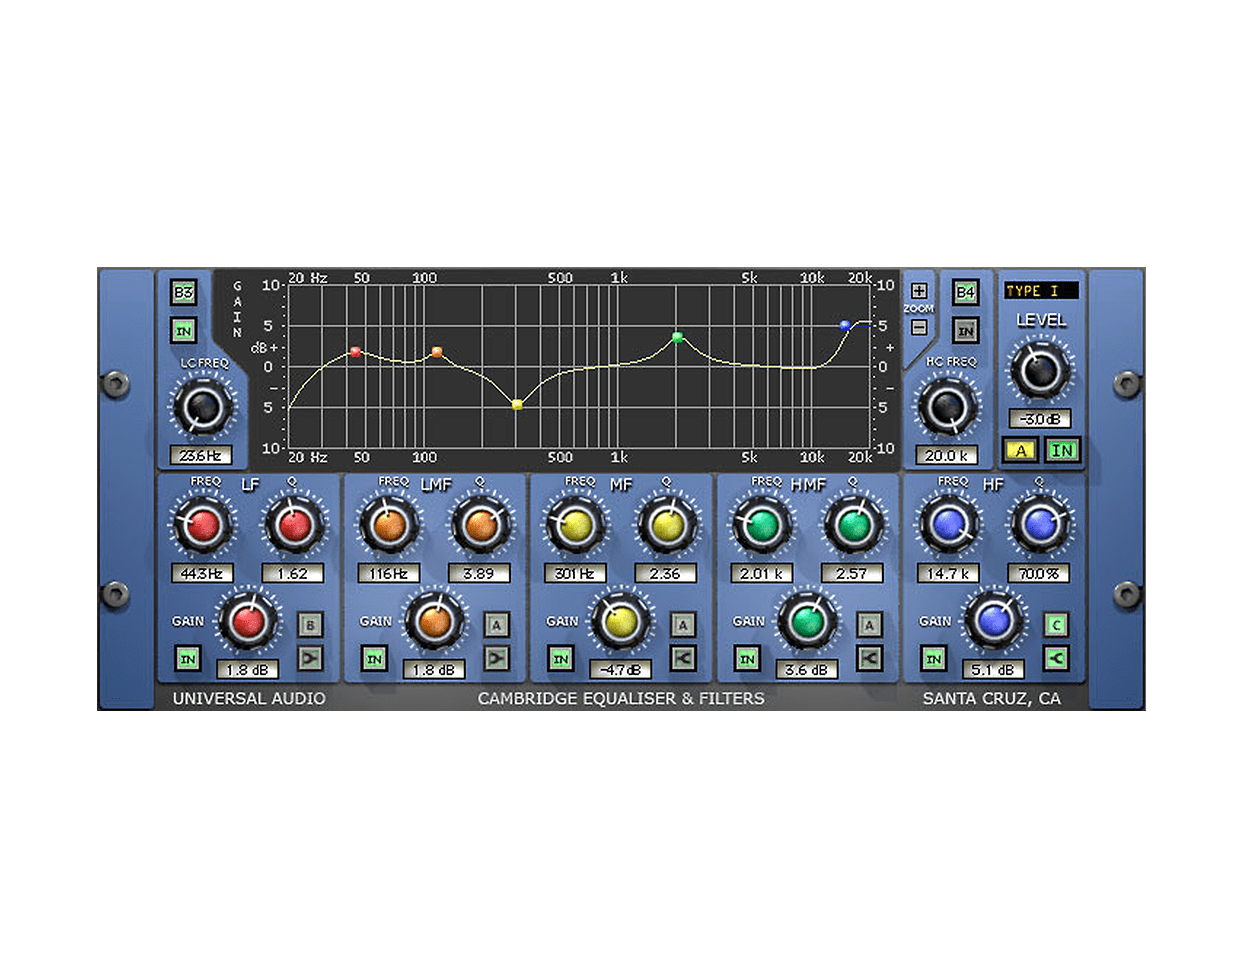Screen dimensions: 1248x980
Task: Click the MF 301 Hz frequency field
Action: tap(575, 574)
